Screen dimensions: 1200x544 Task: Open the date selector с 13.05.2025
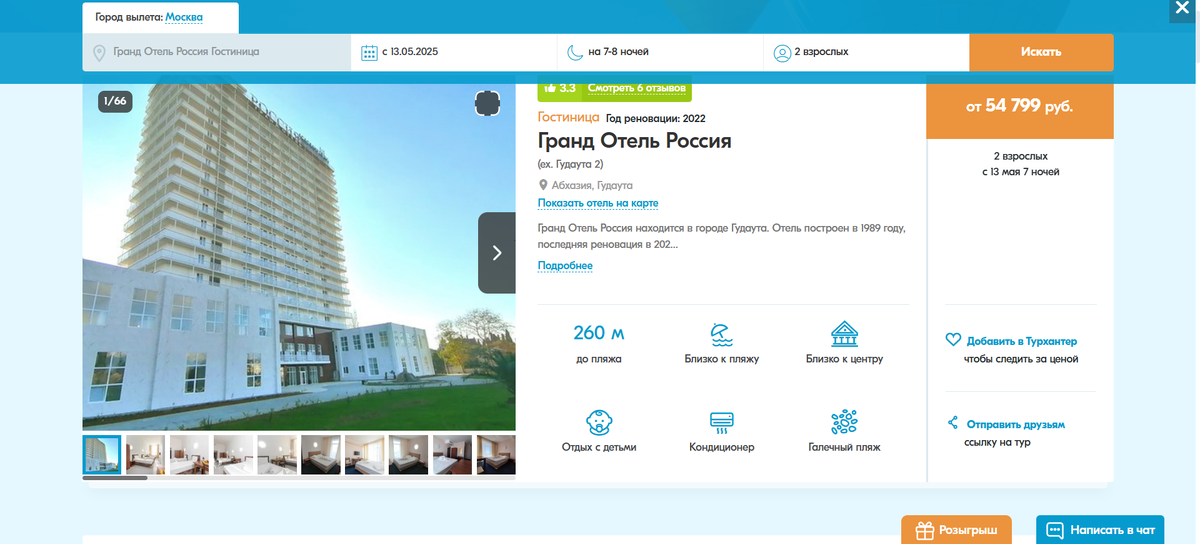(454, 52)
